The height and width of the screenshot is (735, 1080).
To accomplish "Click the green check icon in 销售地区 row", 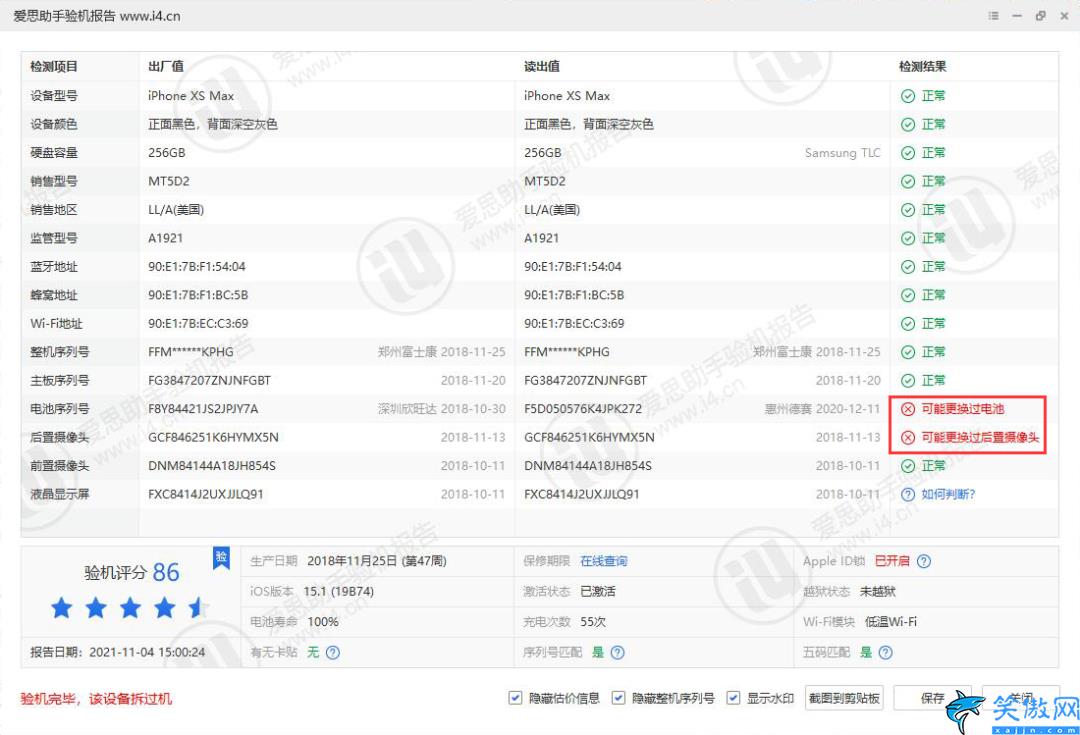I will 908,210.
